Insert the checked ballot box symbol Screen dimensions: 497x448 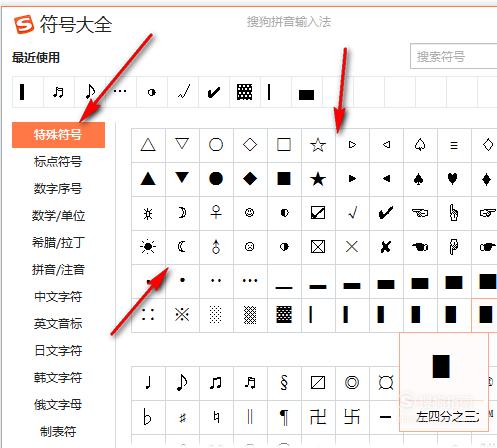(x=318, y=213)
